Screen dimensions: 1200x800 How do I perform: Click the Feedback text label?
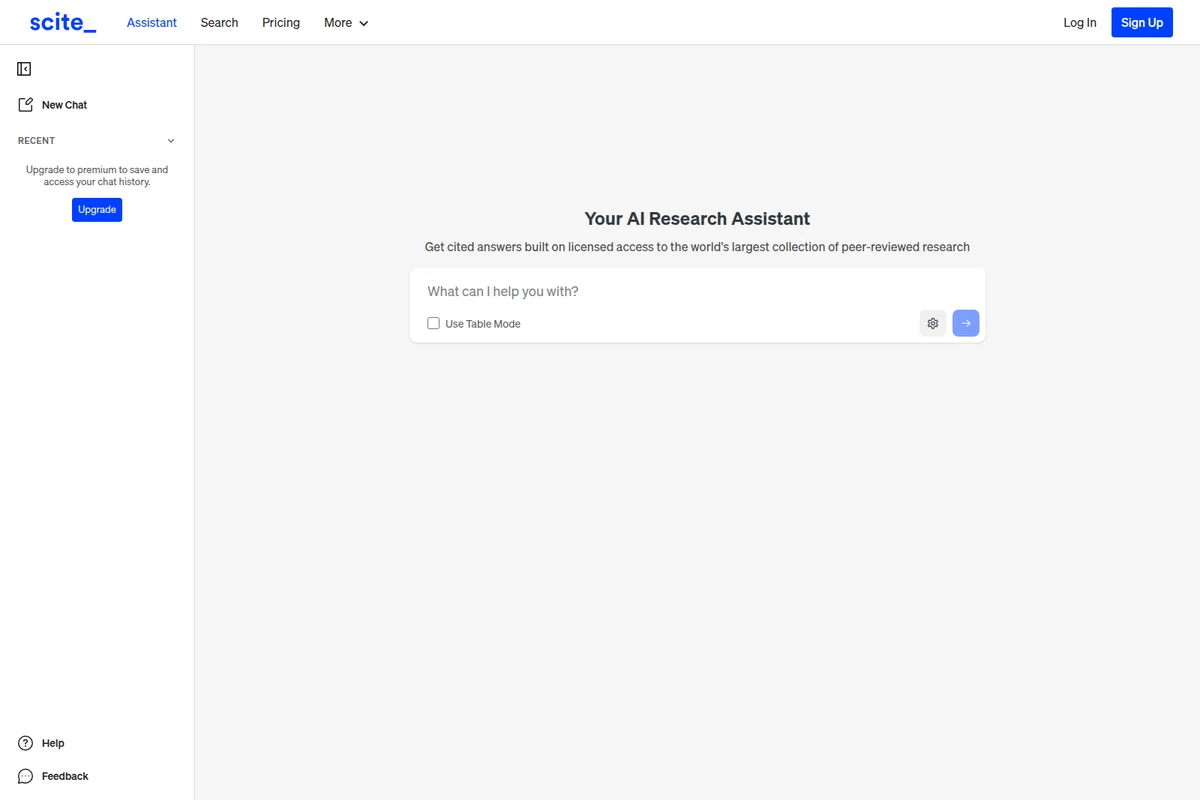tap(66, 776)
